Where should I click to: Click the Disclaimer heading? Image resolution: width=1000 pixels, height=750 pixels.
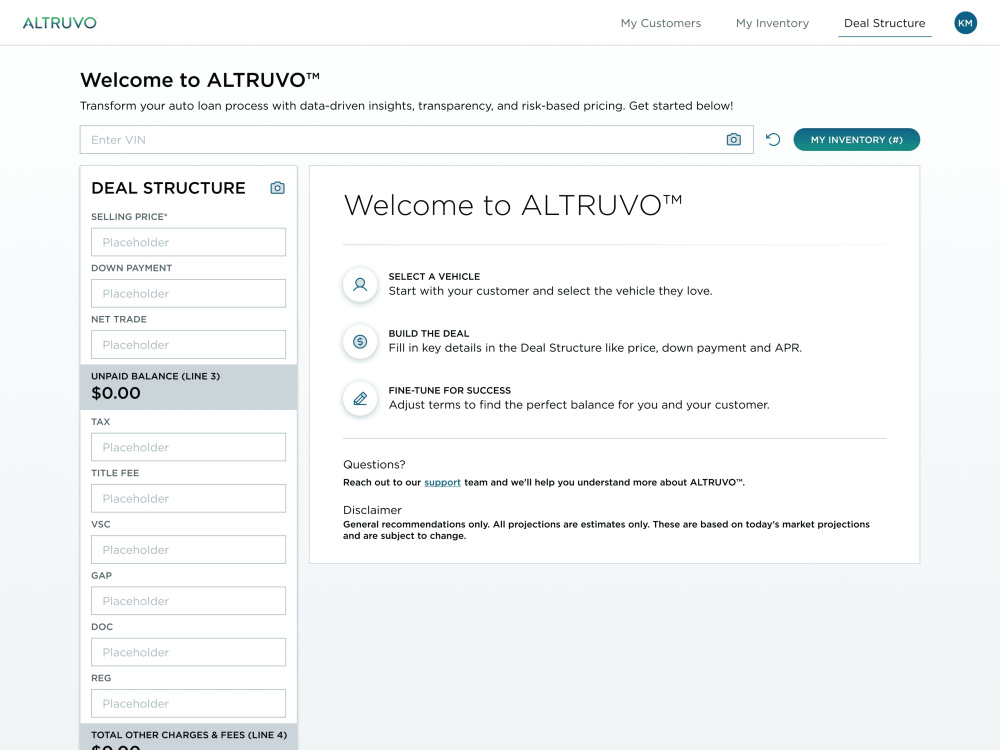(372, 510)
